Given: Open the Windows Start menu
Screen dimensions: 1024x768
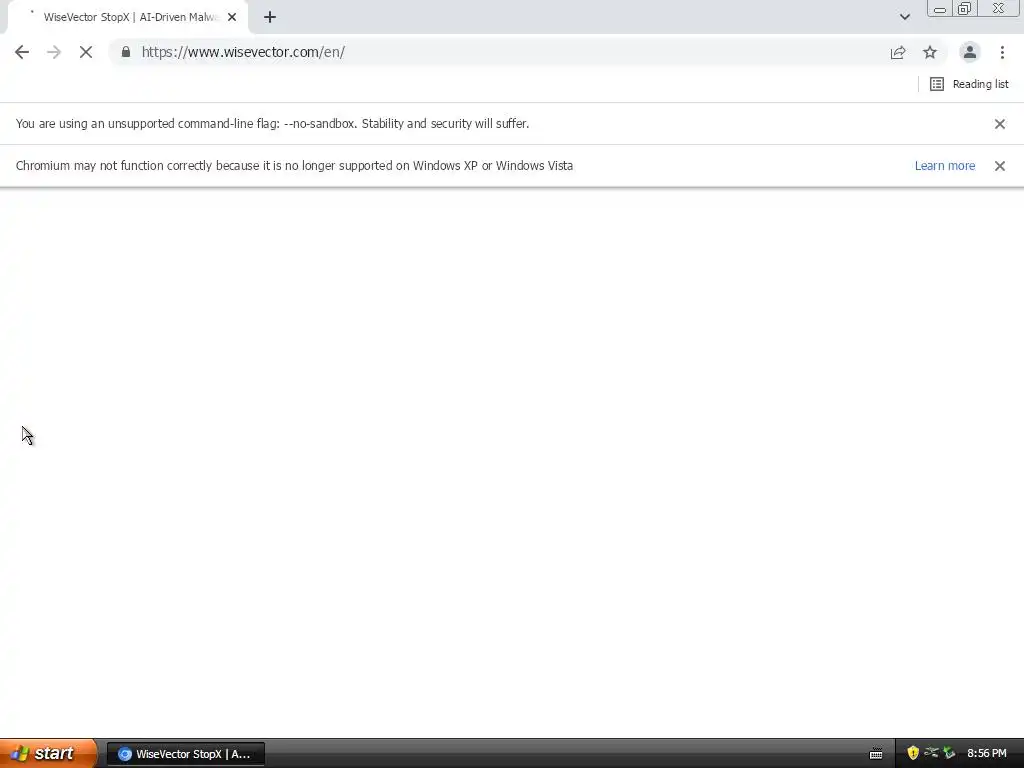Looking at the screenshot, I should (48, 754).
